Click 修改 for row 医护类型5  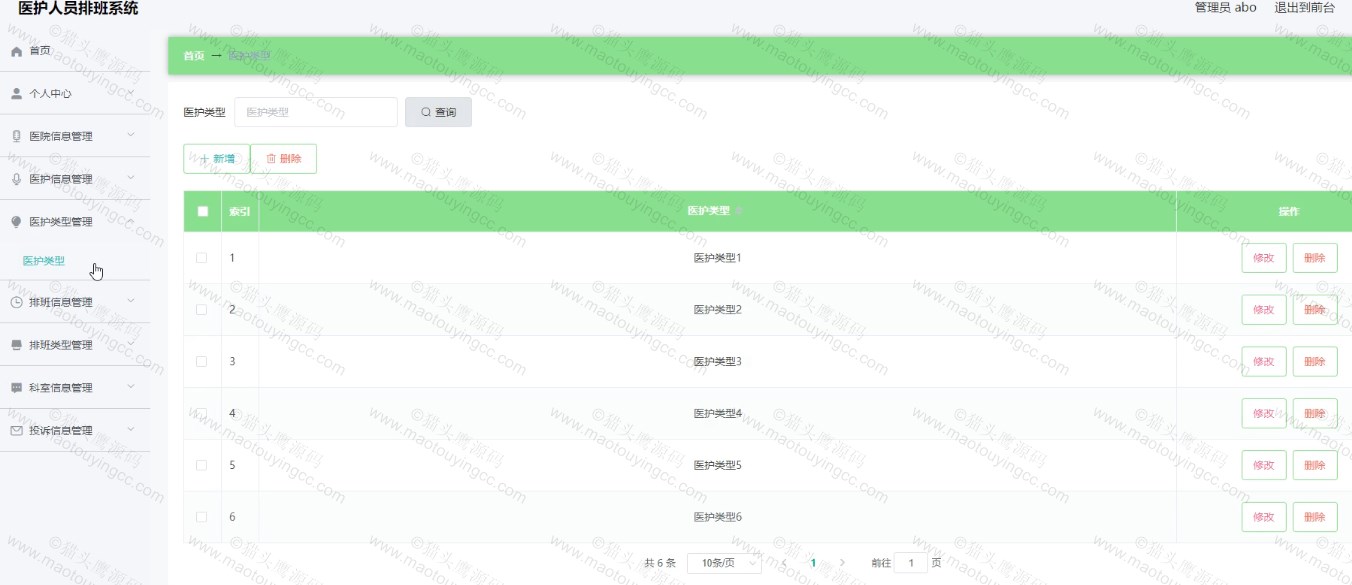(1264, 465)
